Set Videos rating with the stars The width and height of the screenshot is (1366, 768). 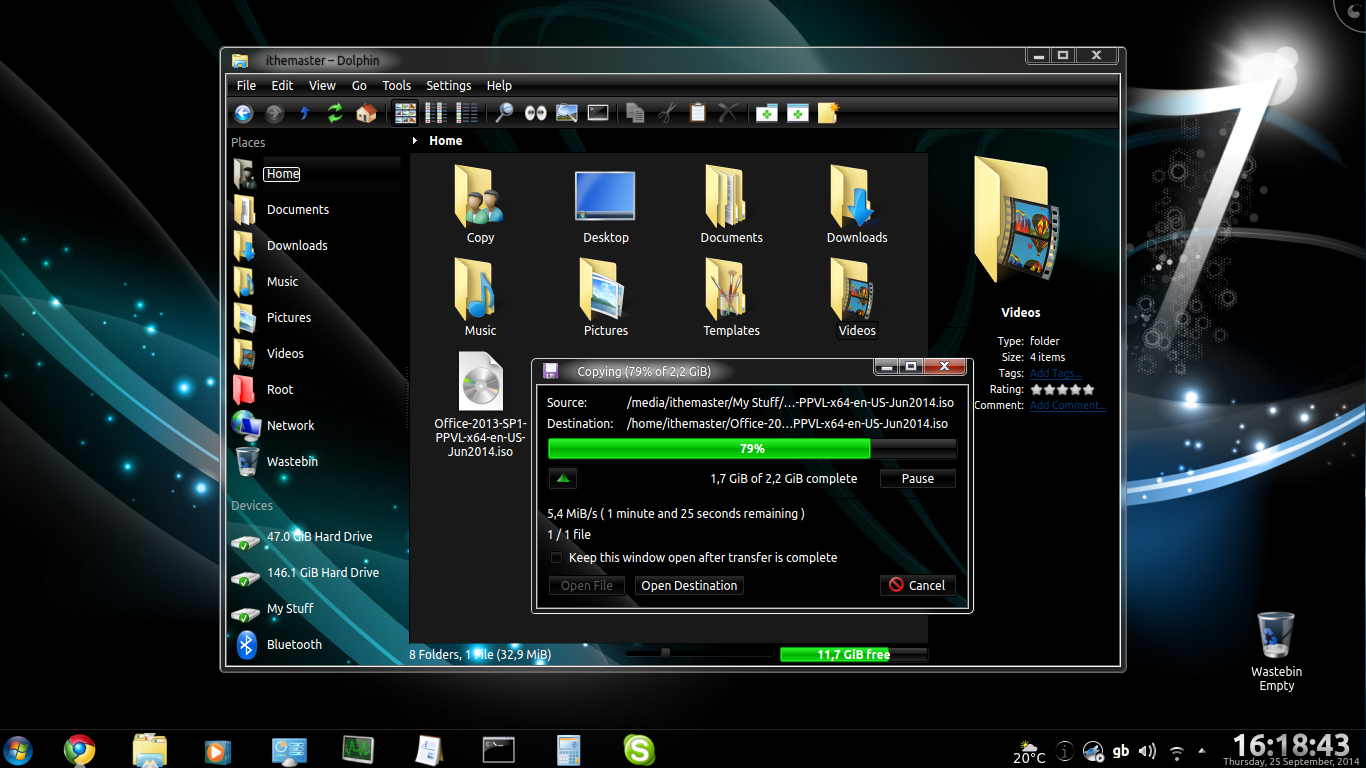pos(1062,389)
